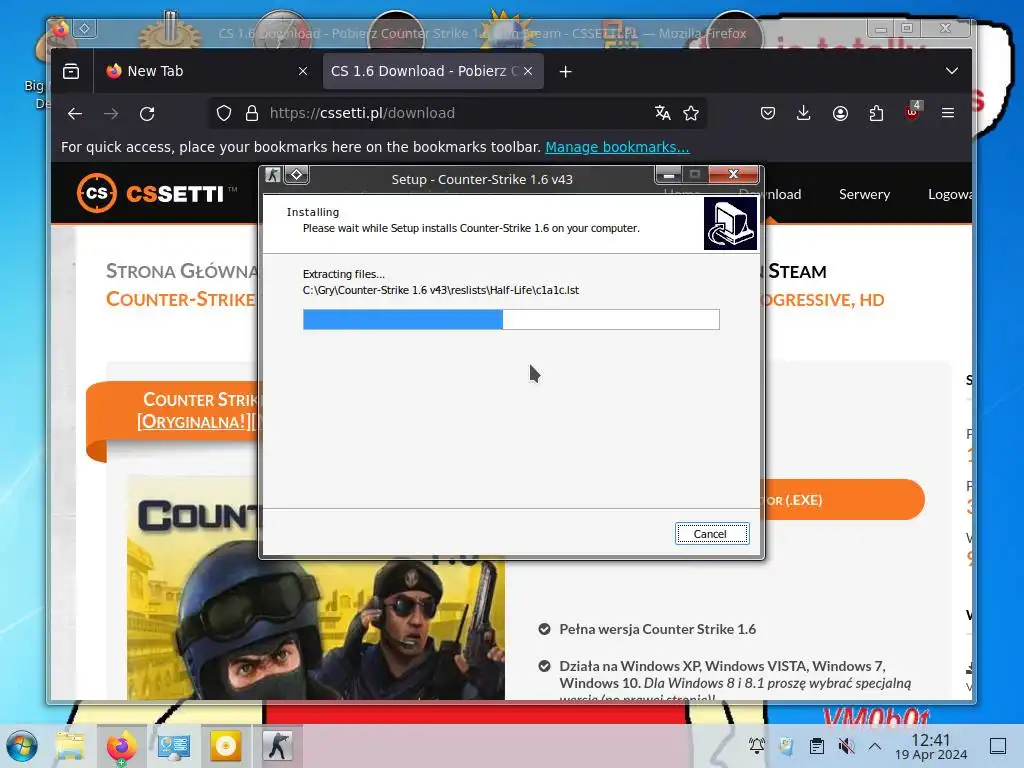Click the notifications bell tray icon

(757, 746)
